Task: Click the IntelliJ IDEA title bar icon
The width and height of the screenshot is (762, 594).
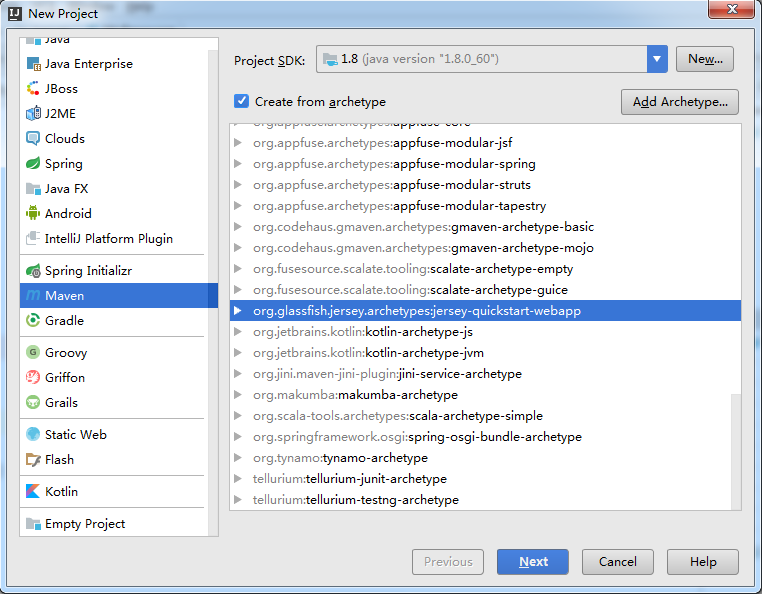Action: (x=15, y=14)
